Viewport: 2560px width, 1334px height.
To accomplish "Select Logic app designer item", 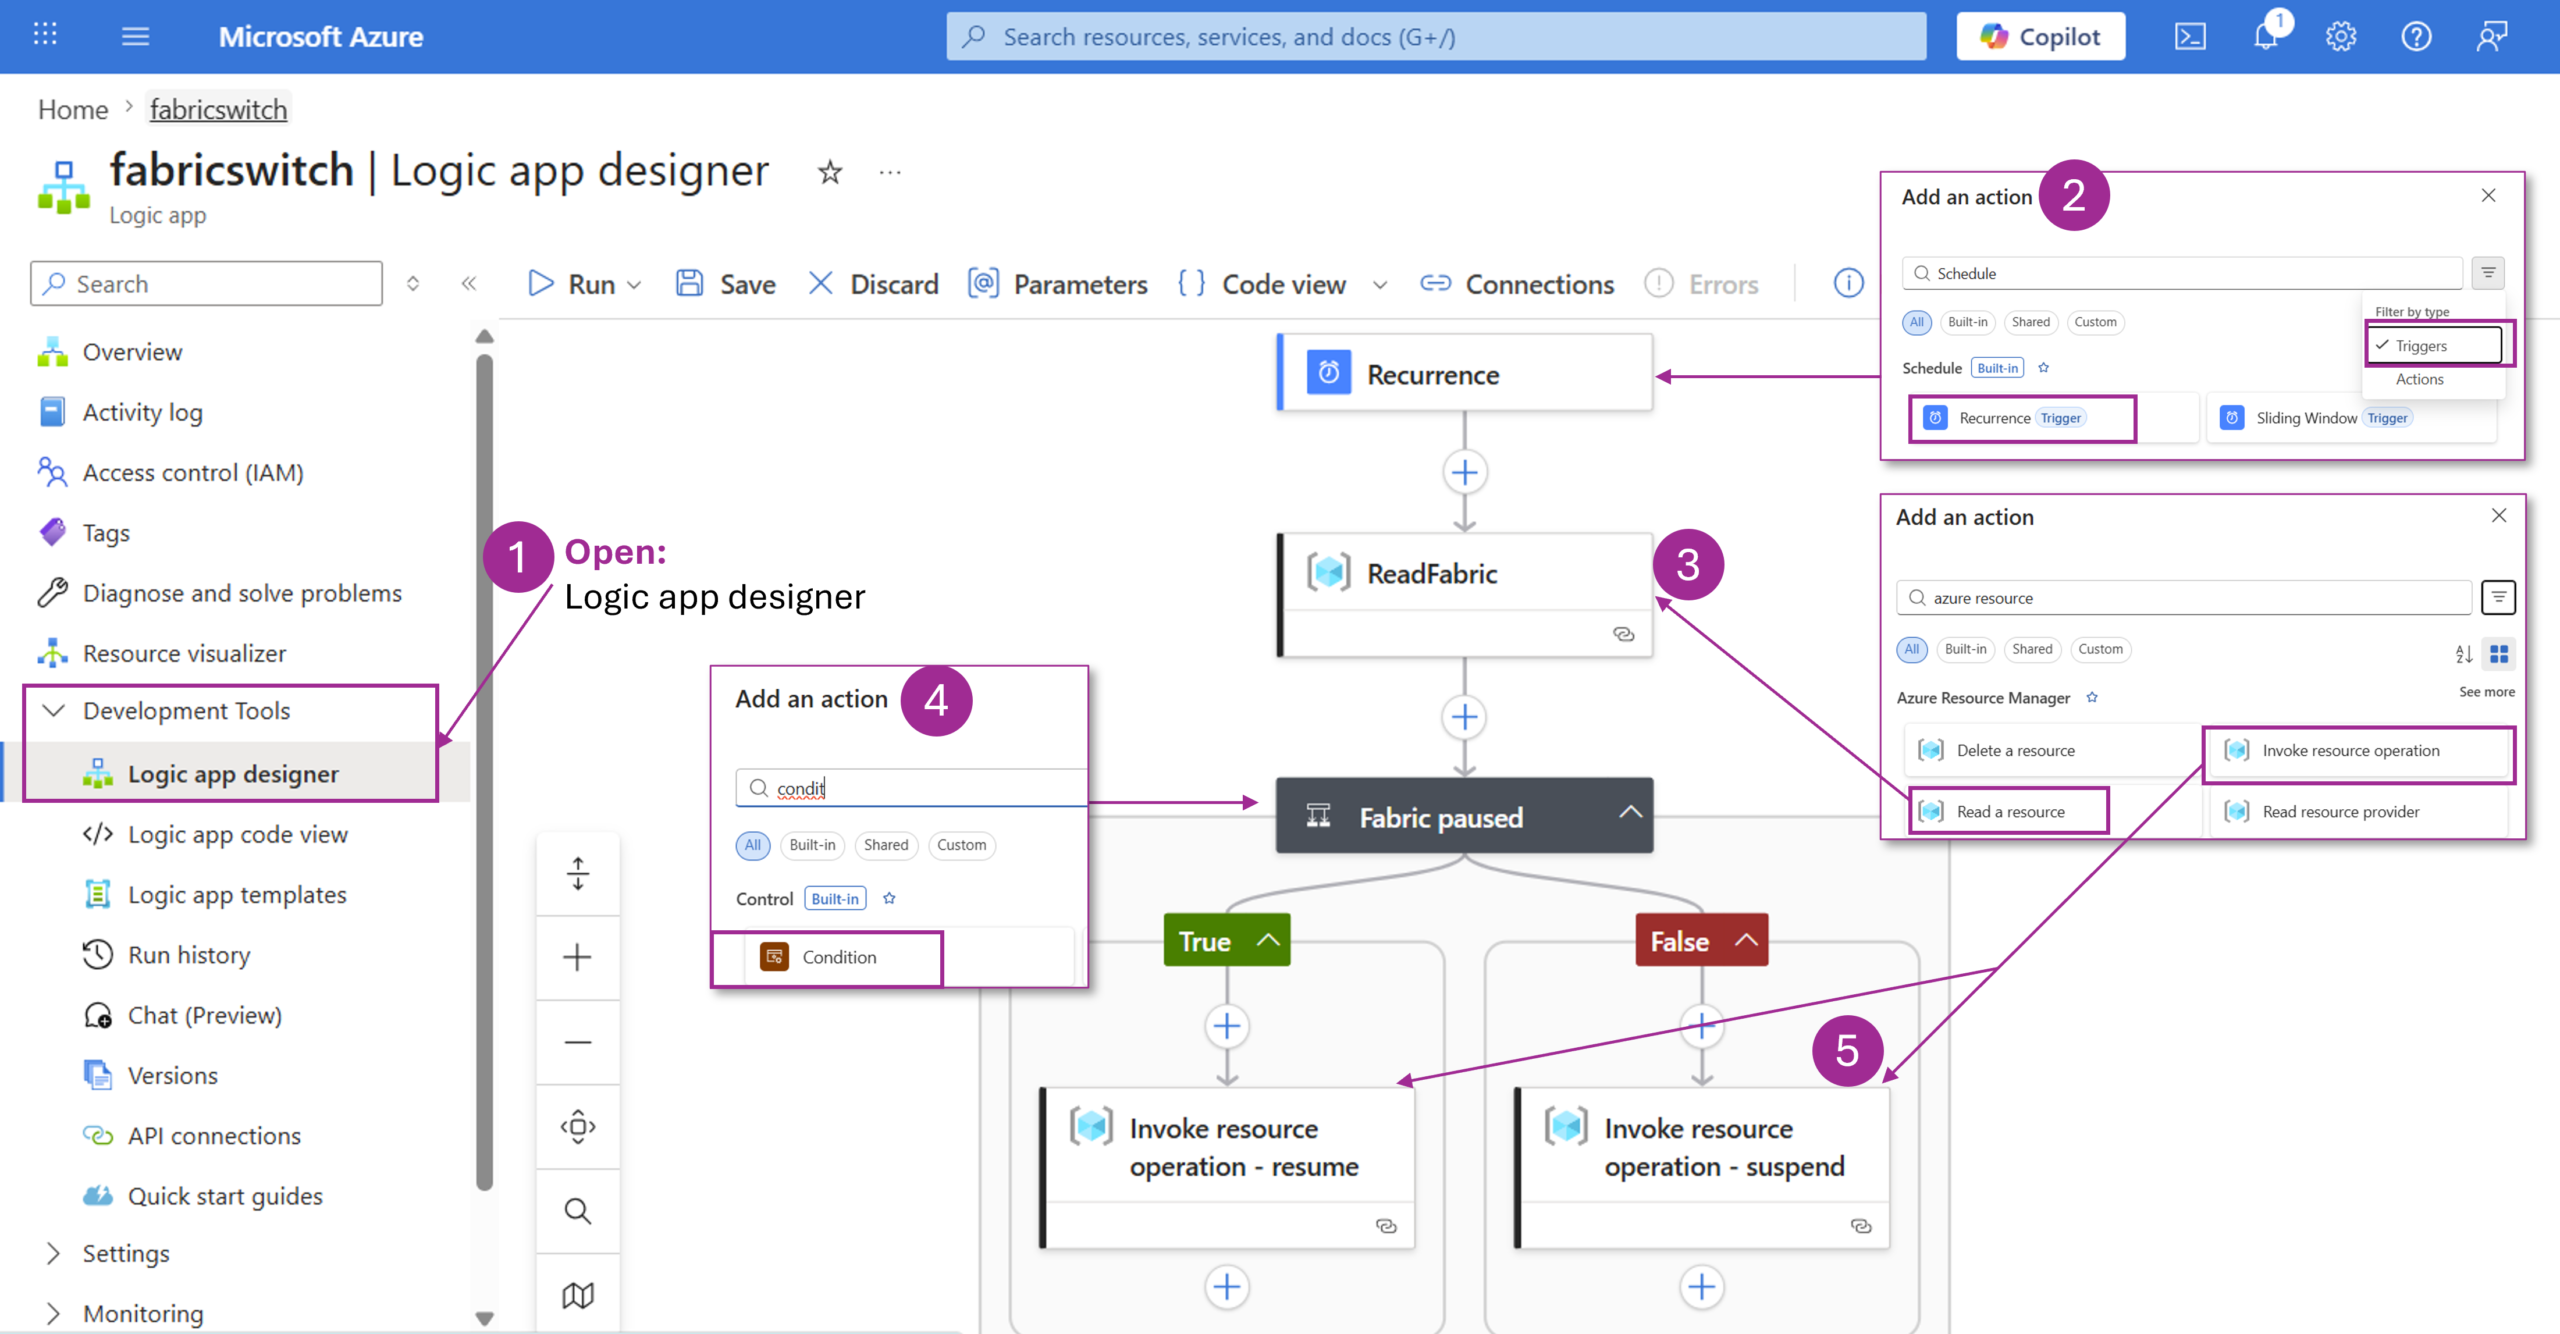I will pos(233,773).
